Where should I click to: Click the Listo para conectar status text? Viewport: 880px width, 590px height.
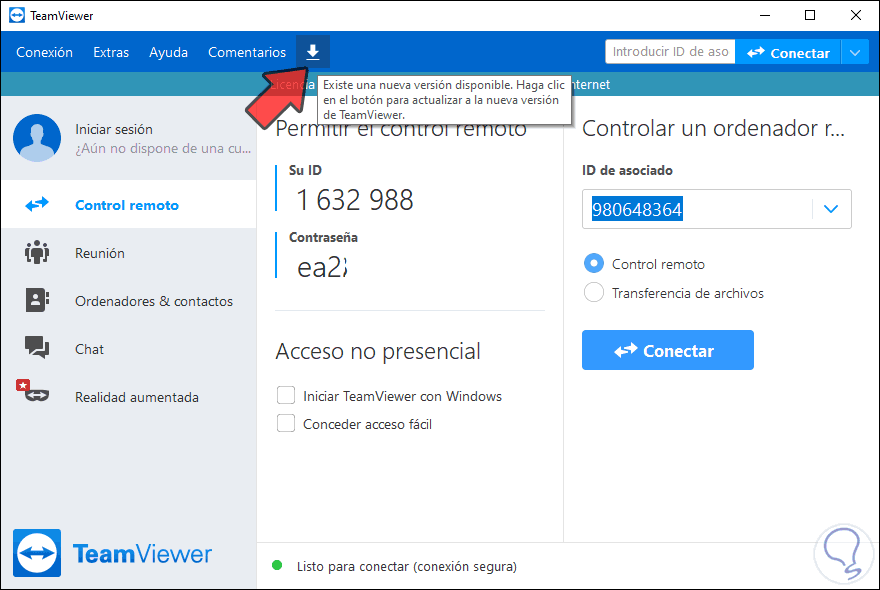(x=407, y=566)
